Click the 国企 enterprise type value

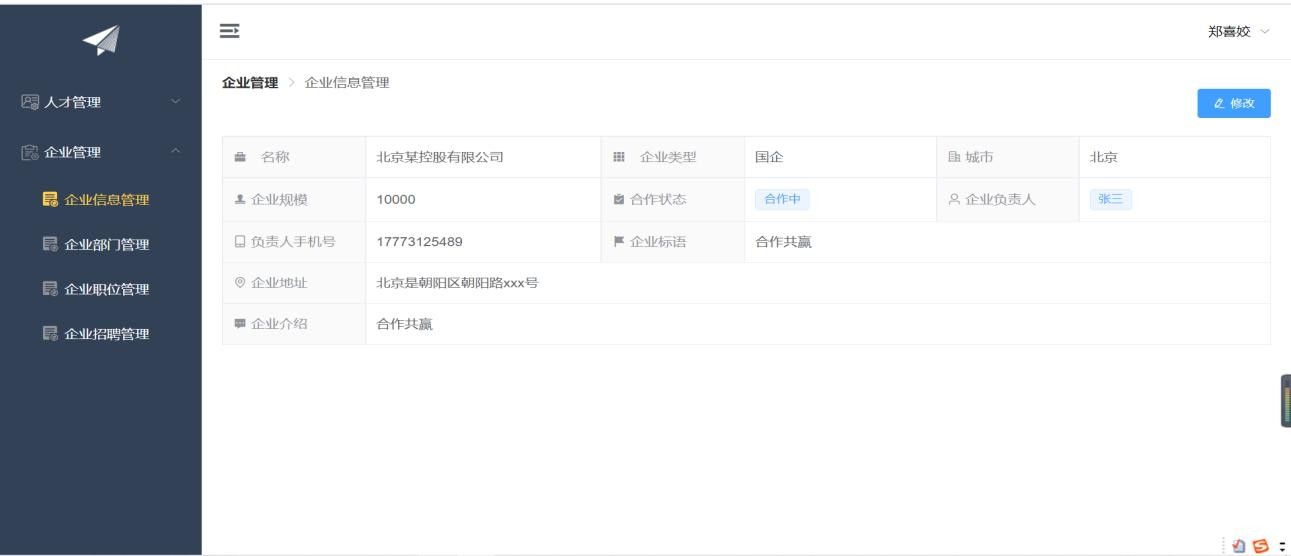coord(770,157)
